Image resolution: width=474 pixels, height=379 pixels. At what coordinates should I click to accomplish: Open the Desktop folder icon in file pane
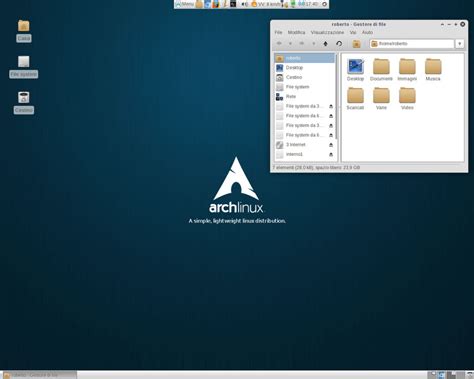tap(355, 70)
